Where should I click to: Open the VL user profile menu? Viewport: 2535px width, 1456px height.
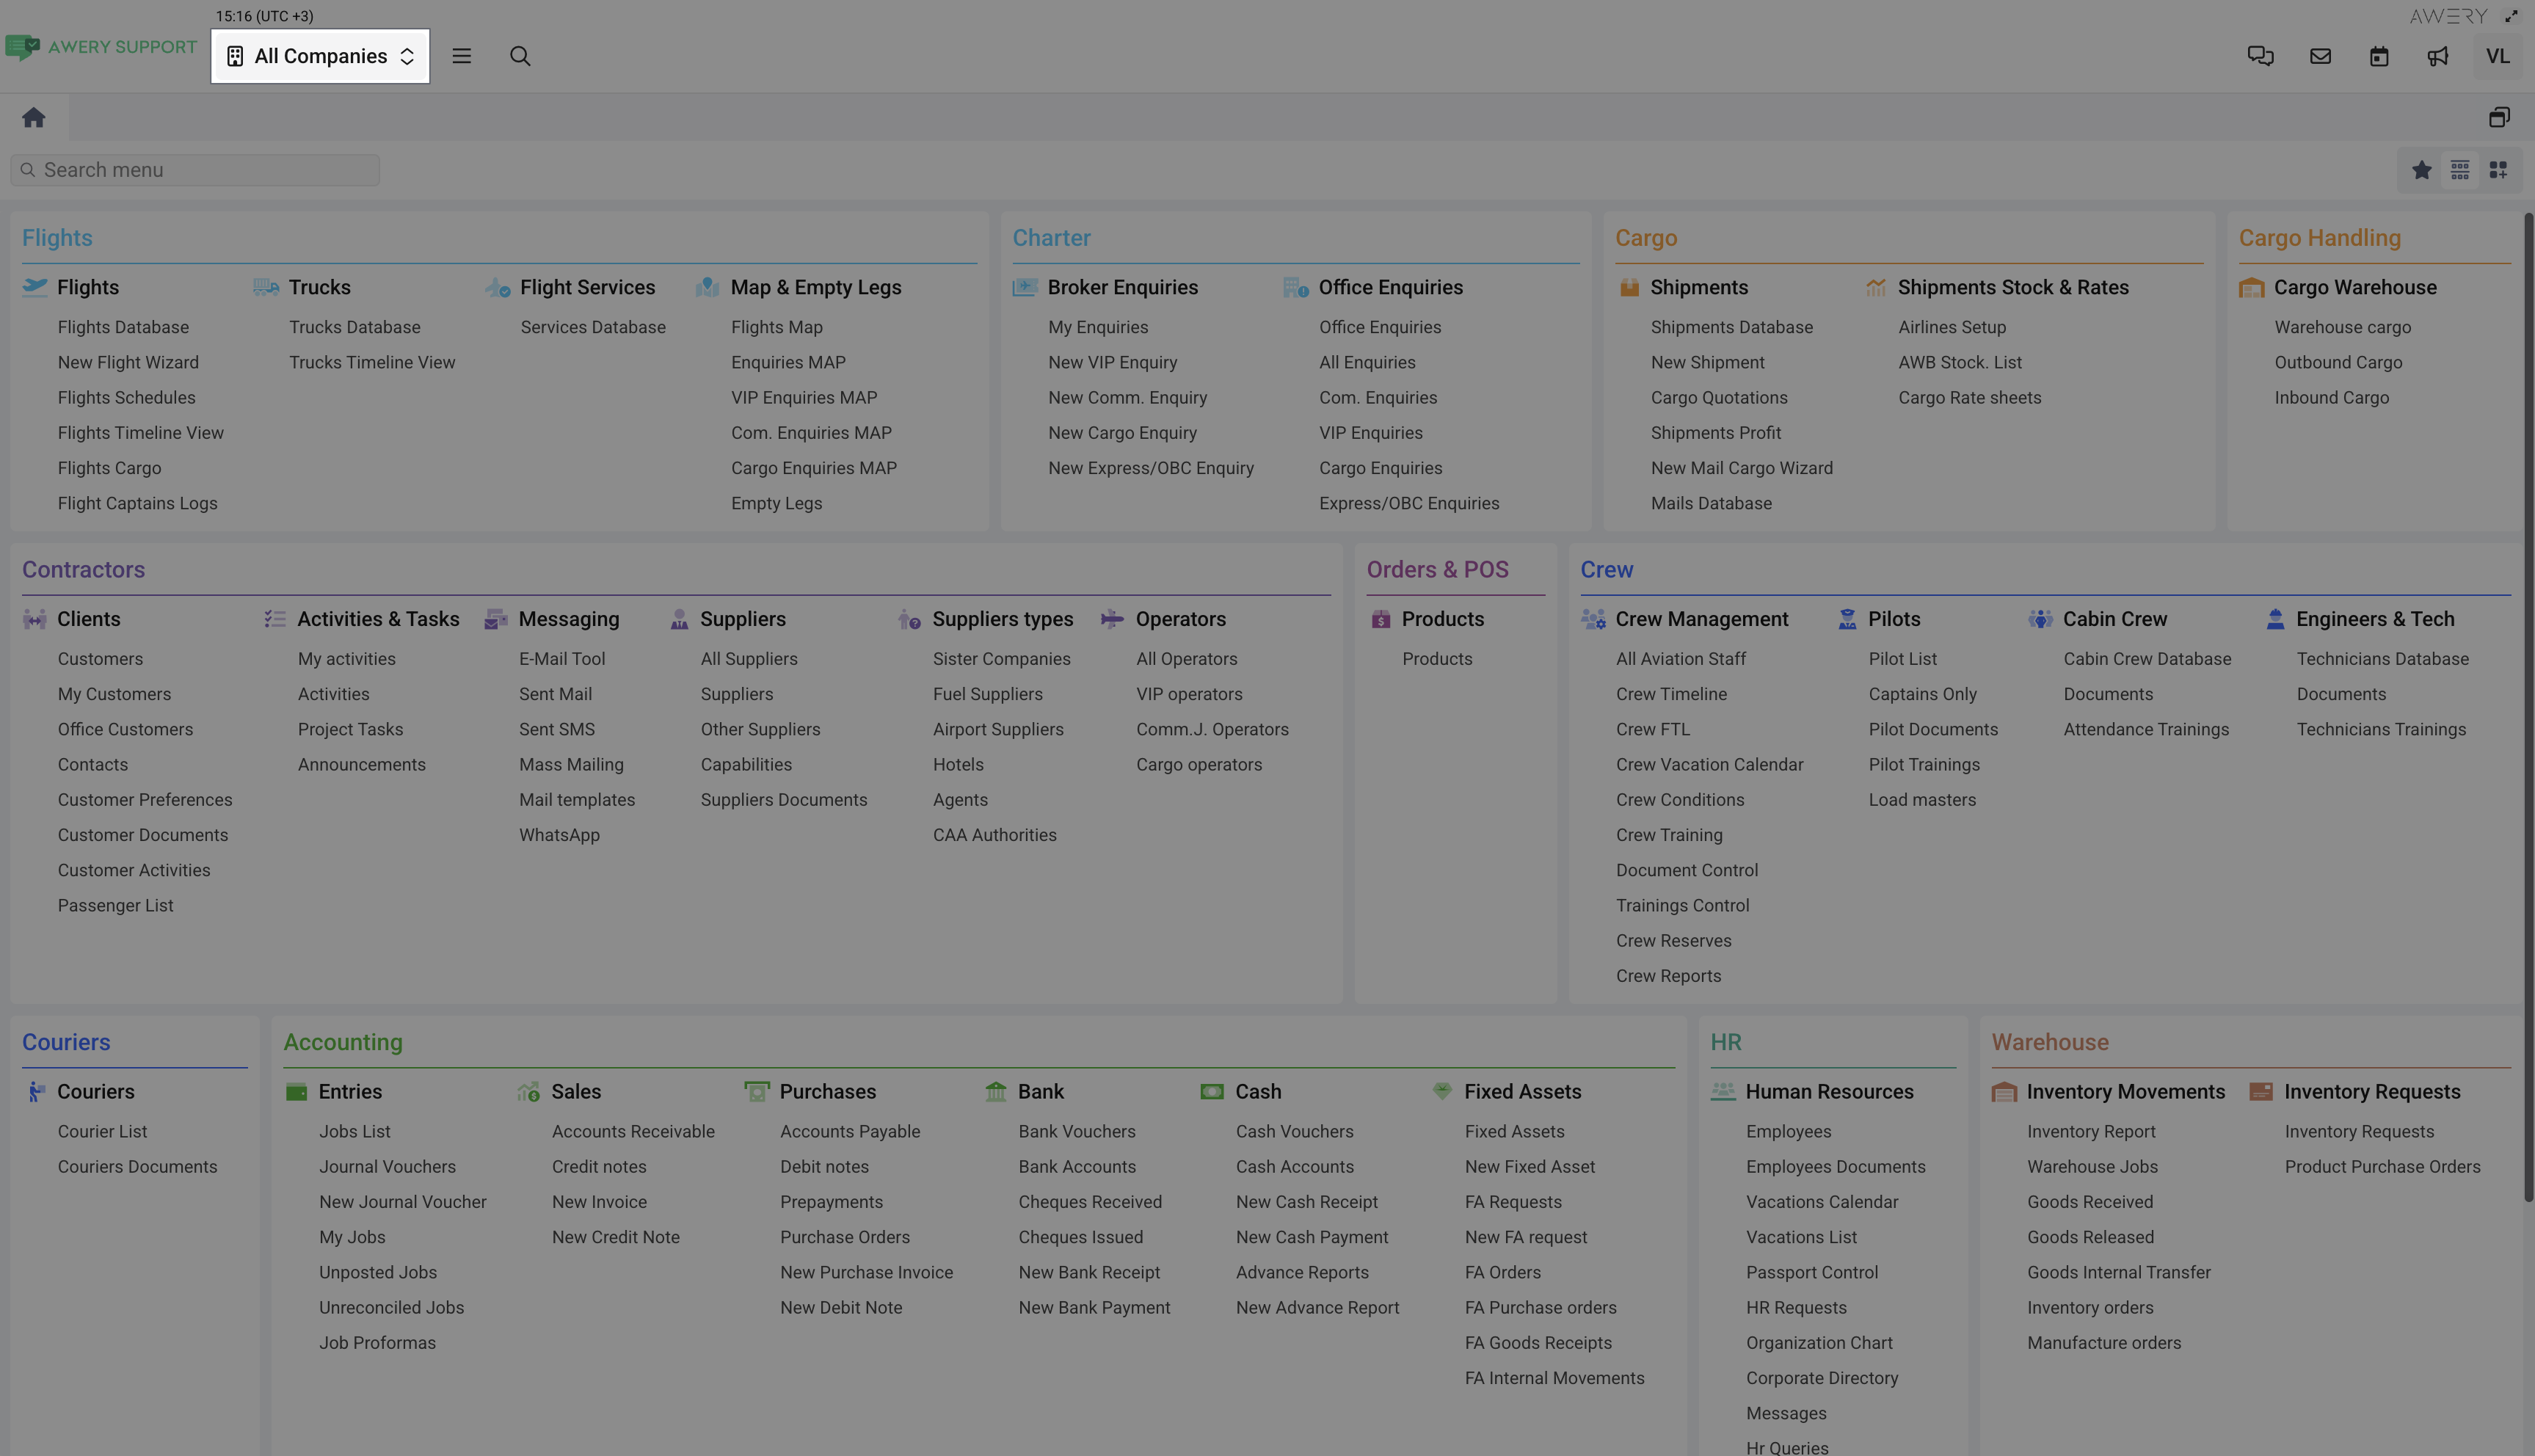point(2497,56)
